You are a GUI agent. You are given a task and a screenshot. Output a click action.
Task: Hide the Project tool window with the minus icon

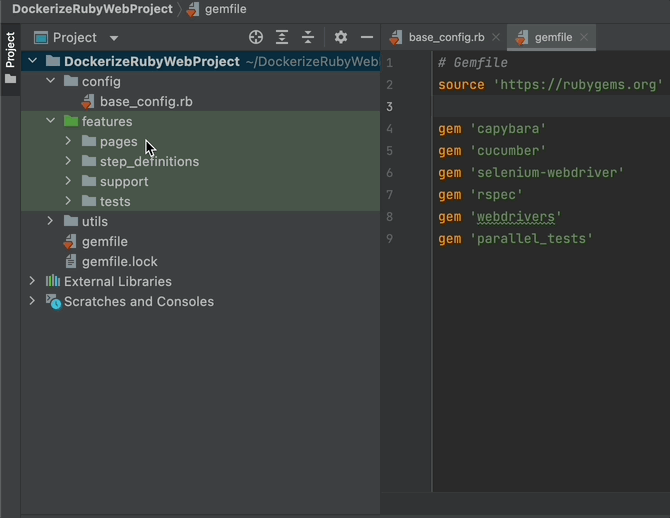[x=367, y=38]
